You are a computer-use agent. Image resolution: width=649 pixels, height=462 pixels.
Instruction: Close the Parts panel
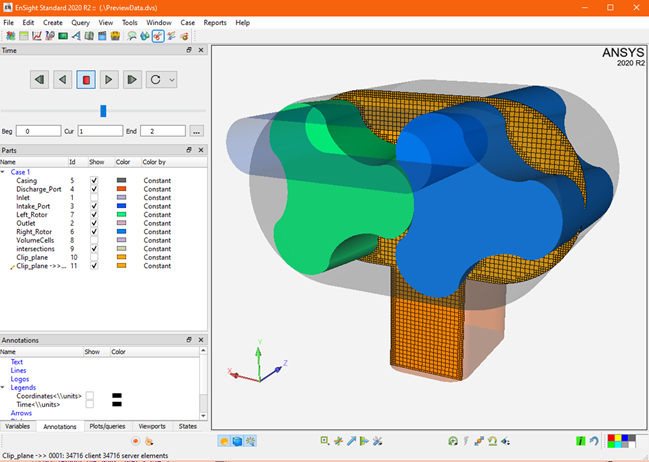point(201,150)
